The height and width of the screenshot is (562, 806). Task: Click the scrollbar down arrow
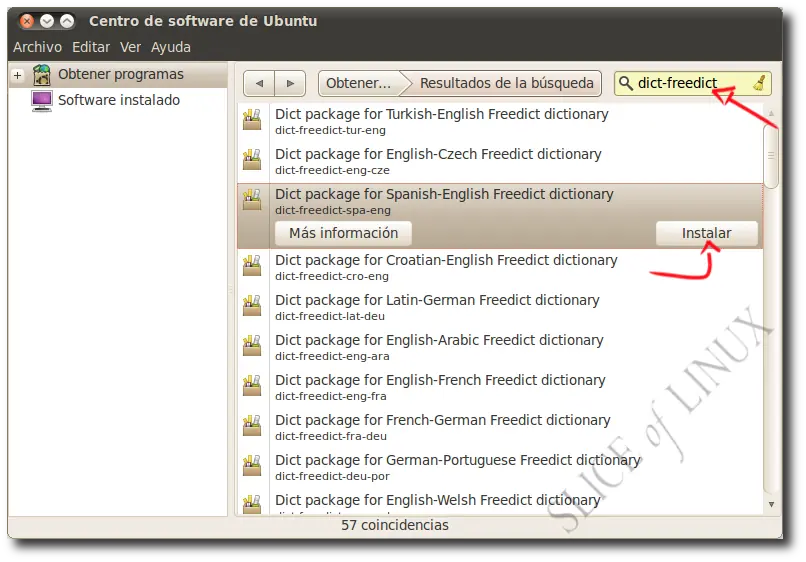point(771,504)
